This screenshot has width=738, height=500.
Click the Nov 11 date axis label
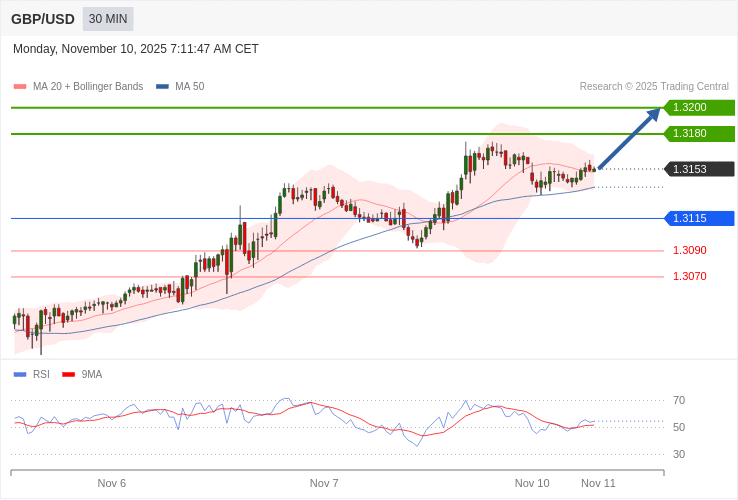(598, 484)
